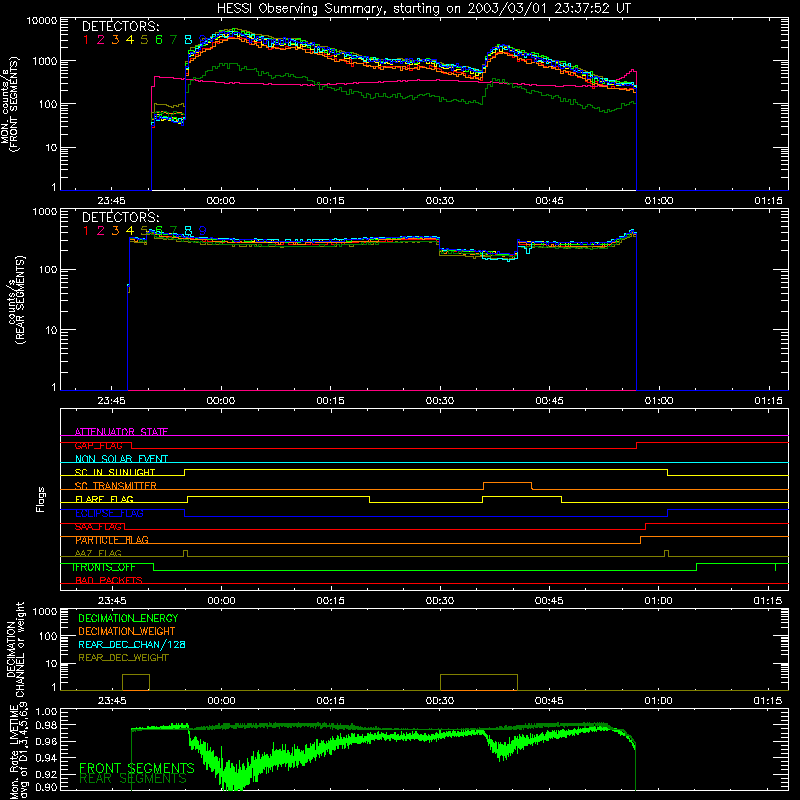Click the 00:45 time label under decimation plot
The height and width of the screenshot is (800, 800).
[549, 701]
